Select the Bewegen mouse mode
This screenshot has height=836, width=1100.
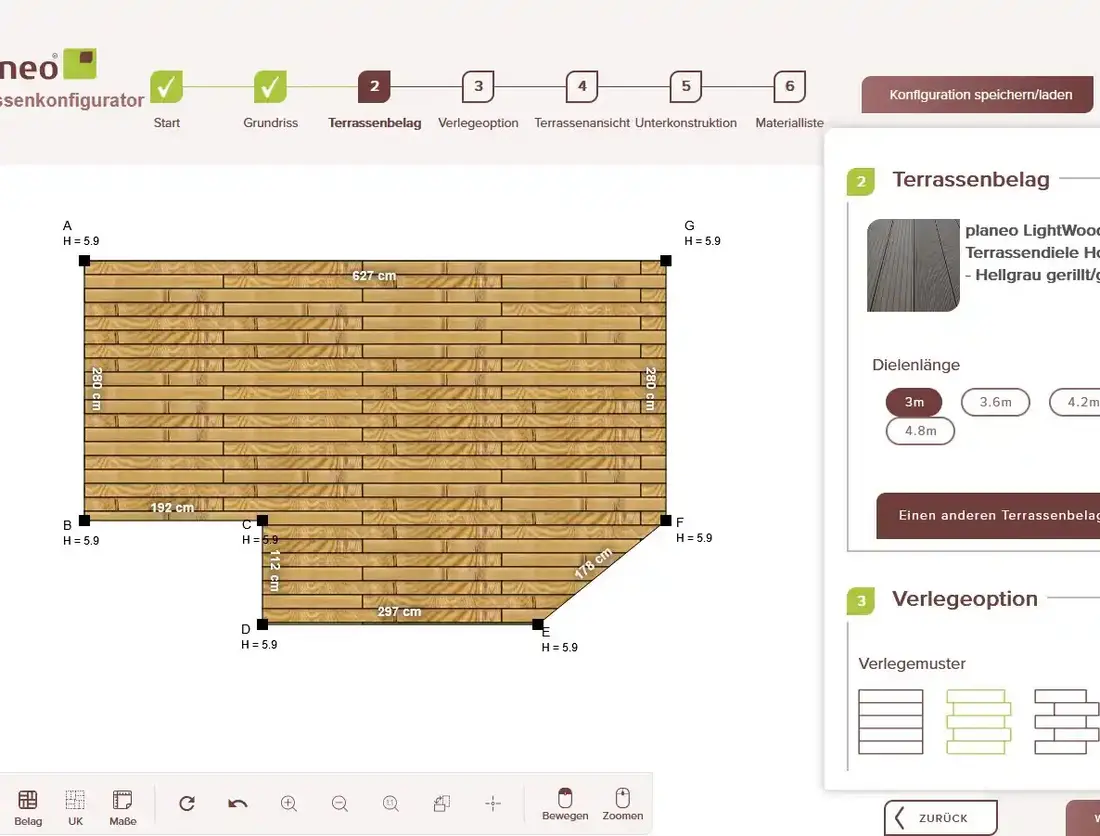tap(565, 801)
